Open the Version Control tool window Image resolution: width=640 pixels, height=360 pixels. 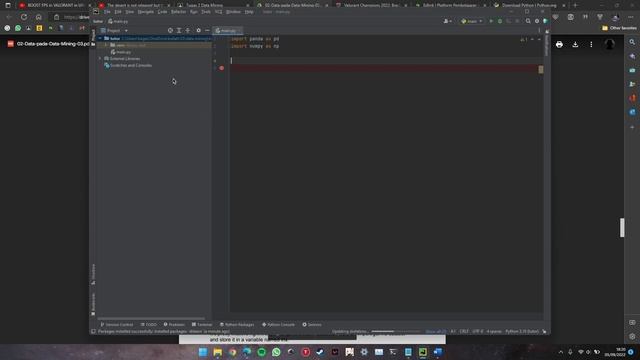pyautogui.click(x=117, y=324)
